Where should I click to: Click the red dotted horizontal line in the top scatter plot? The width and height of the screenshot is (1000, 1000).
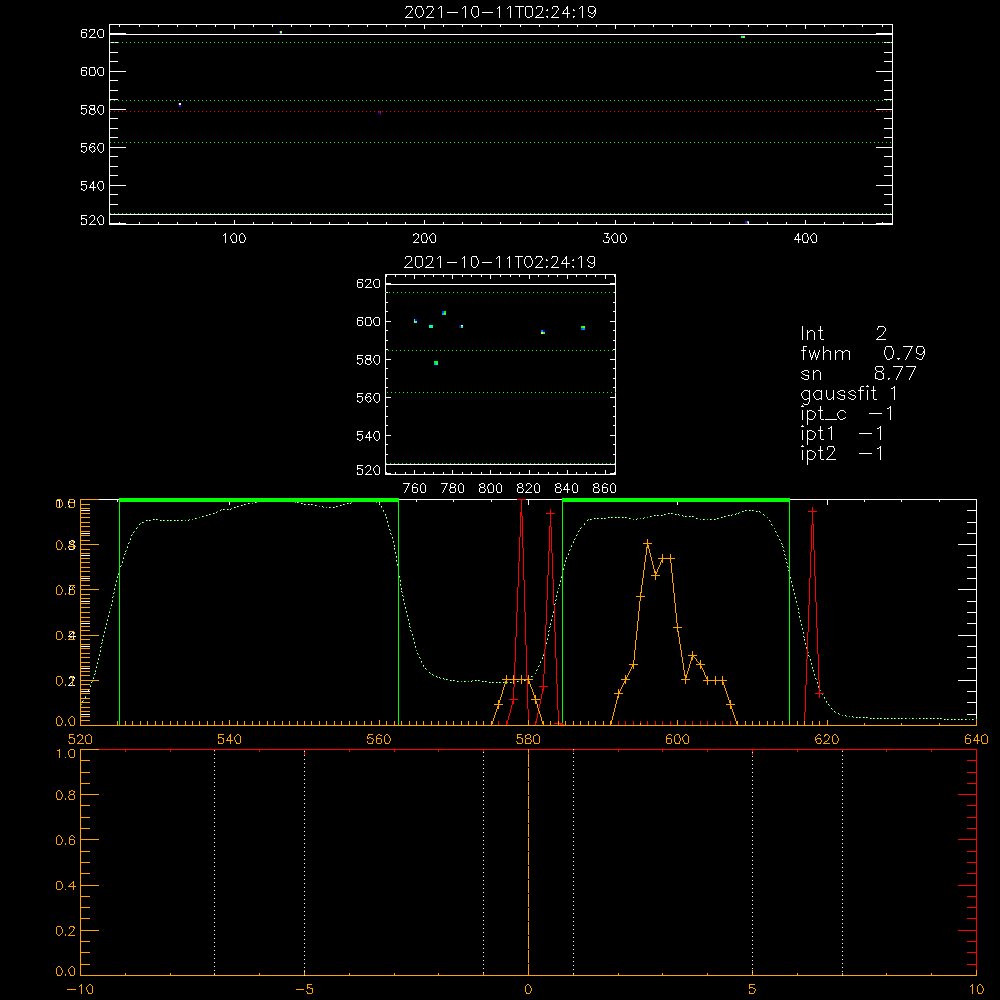[x=501, y=112]
